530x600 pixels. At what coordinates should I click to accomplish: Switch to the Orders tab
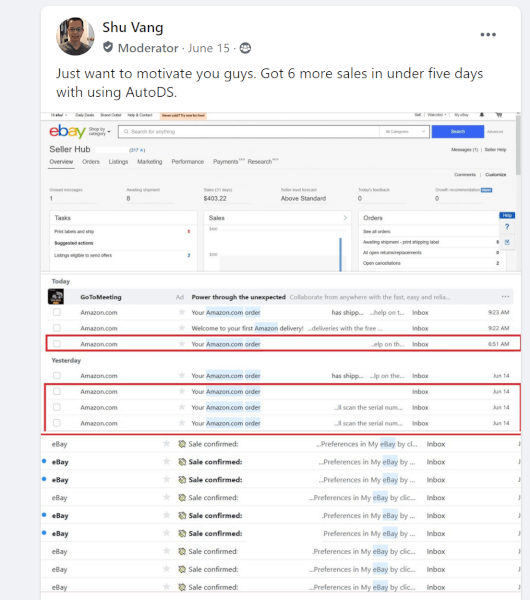(x=91, y=162)
